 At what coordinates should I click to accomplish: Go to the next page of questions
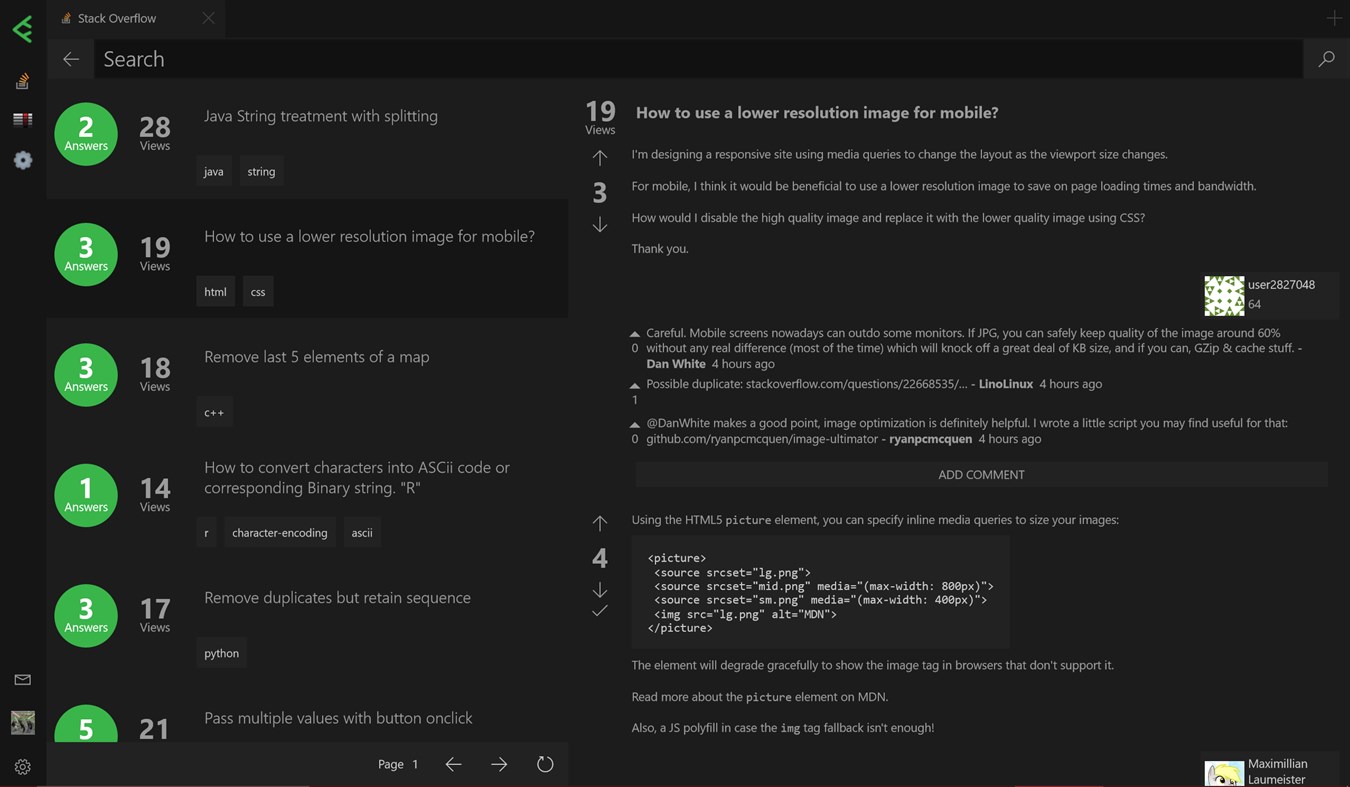click(x=499, y=764)
